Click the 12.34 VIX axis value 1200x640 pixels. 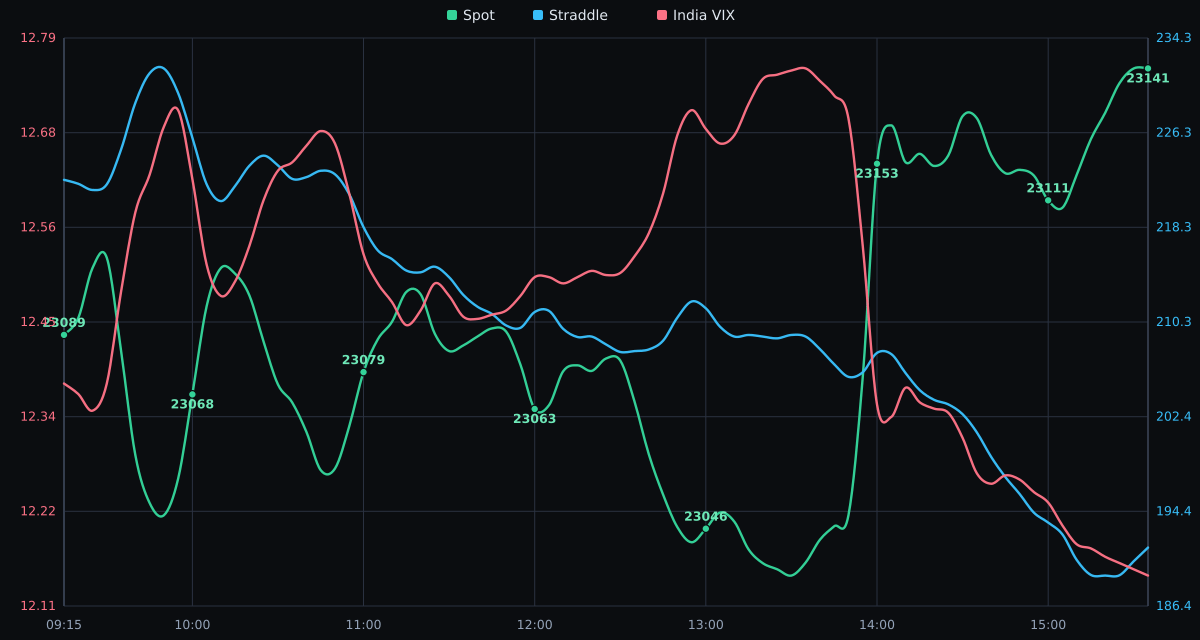pos(38,416)
